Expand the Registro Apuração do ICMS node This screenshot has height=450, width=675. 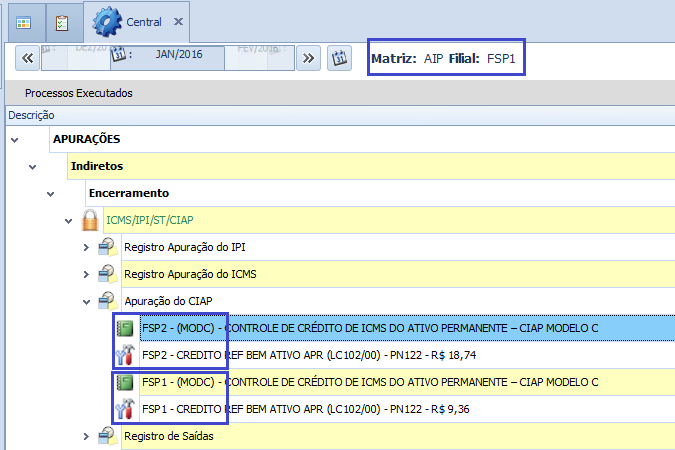(88, 274)
